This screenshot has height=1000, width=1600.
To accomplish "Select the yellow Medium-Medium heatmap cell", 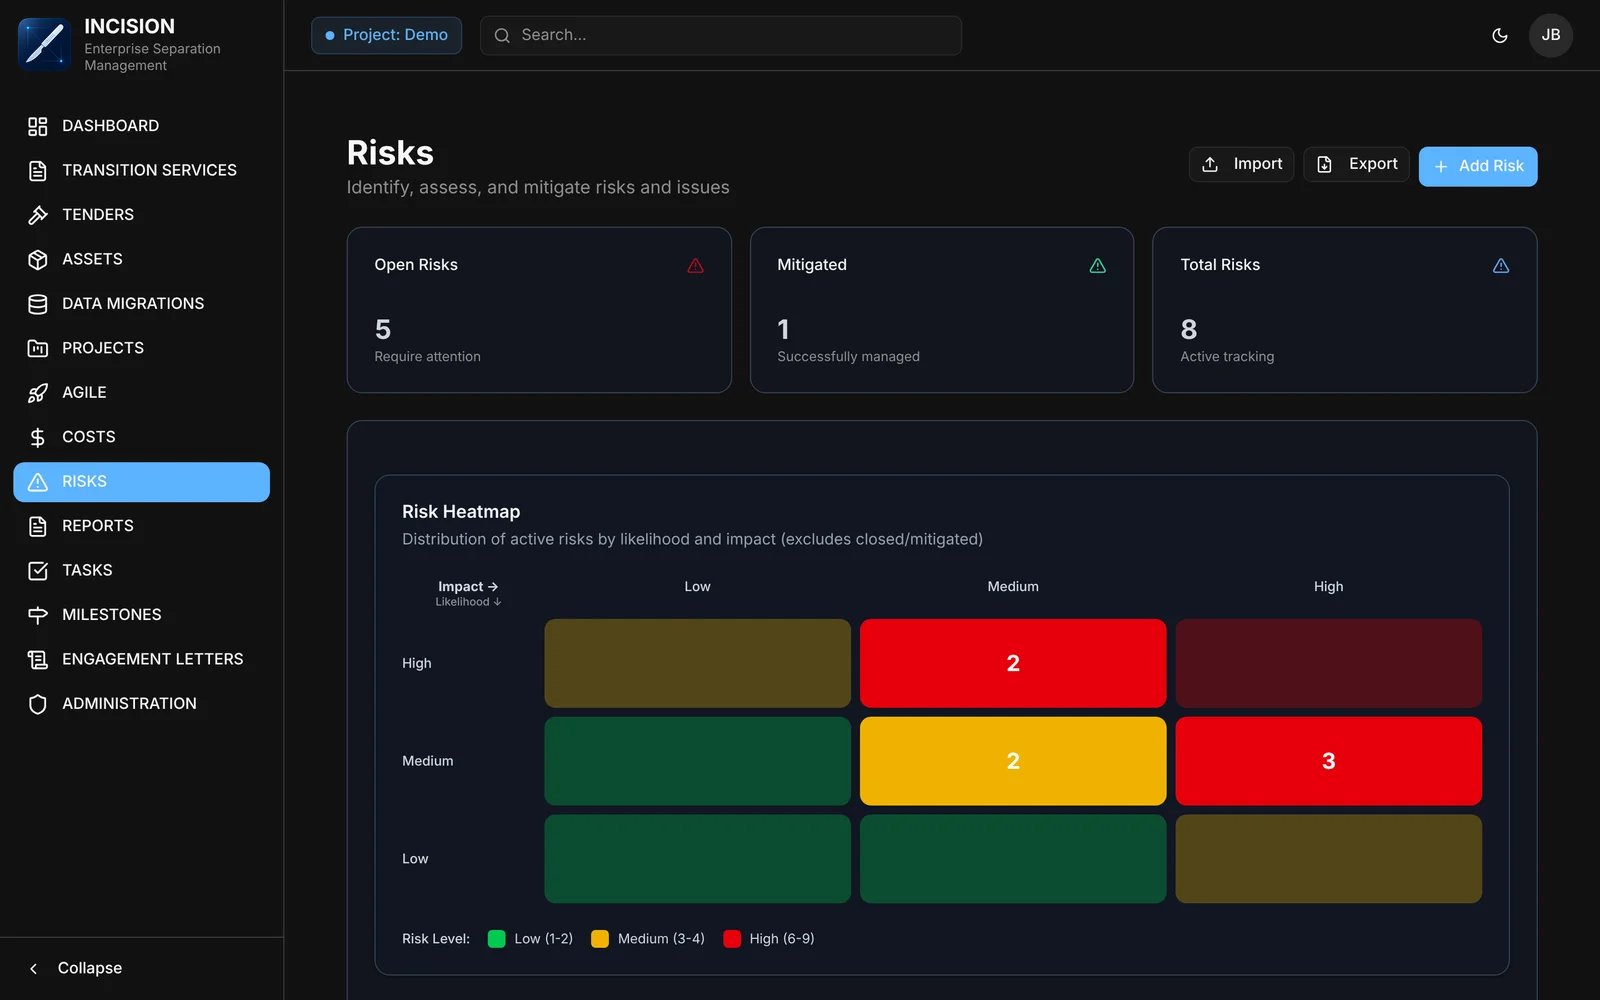I will tap(1013, 761).
